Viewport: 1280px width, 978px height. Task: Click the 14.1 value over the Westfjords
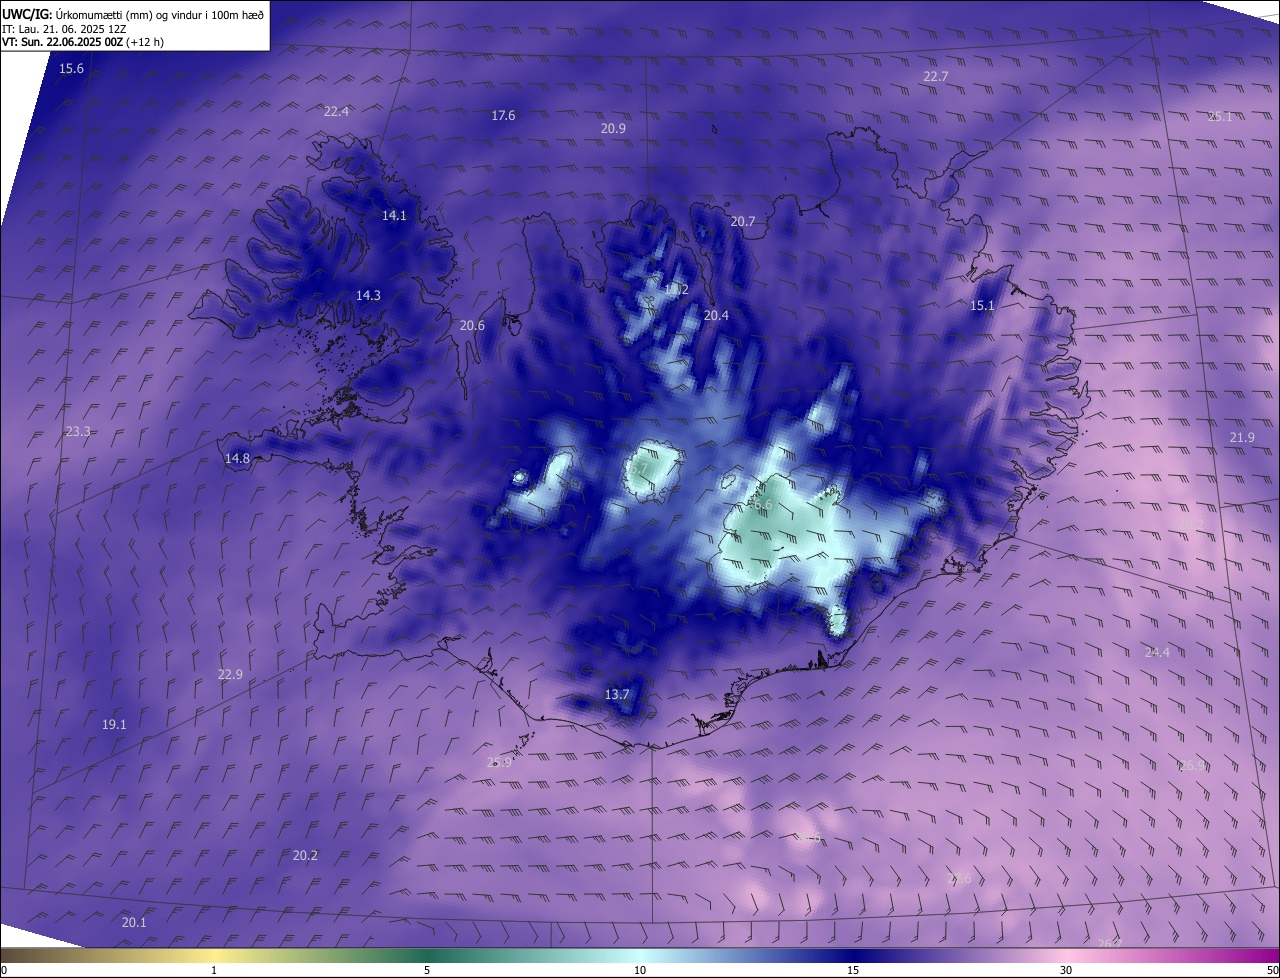395,216
